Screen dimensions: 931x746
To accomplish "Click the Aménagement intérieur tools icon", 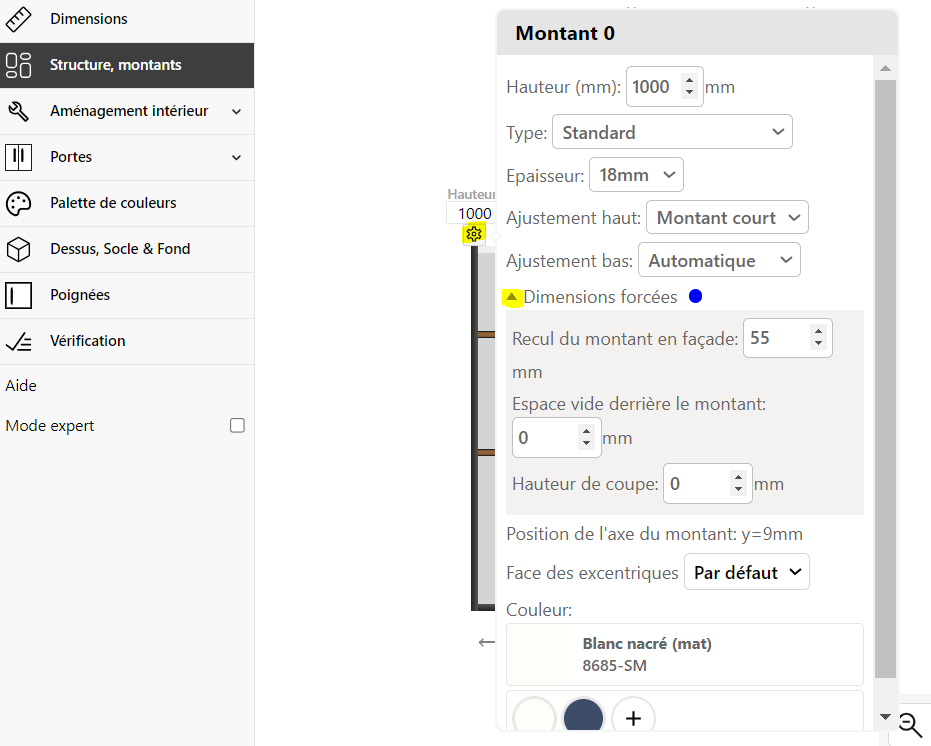I will point(18,111).
